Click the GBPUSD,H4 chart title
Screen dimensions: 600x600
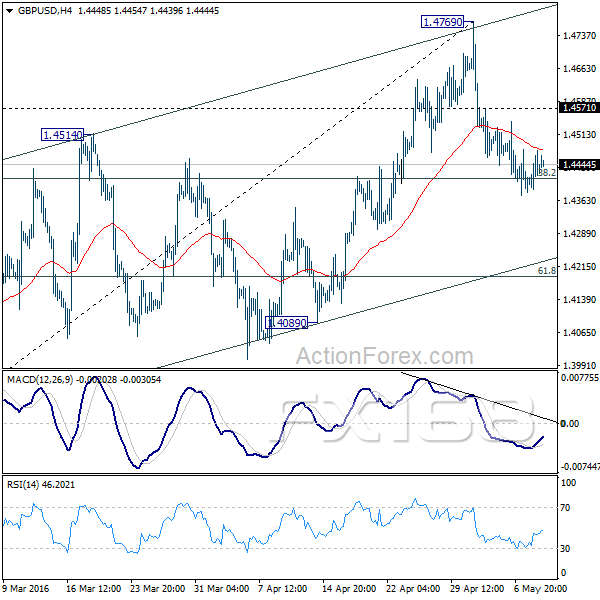(32, 8)
